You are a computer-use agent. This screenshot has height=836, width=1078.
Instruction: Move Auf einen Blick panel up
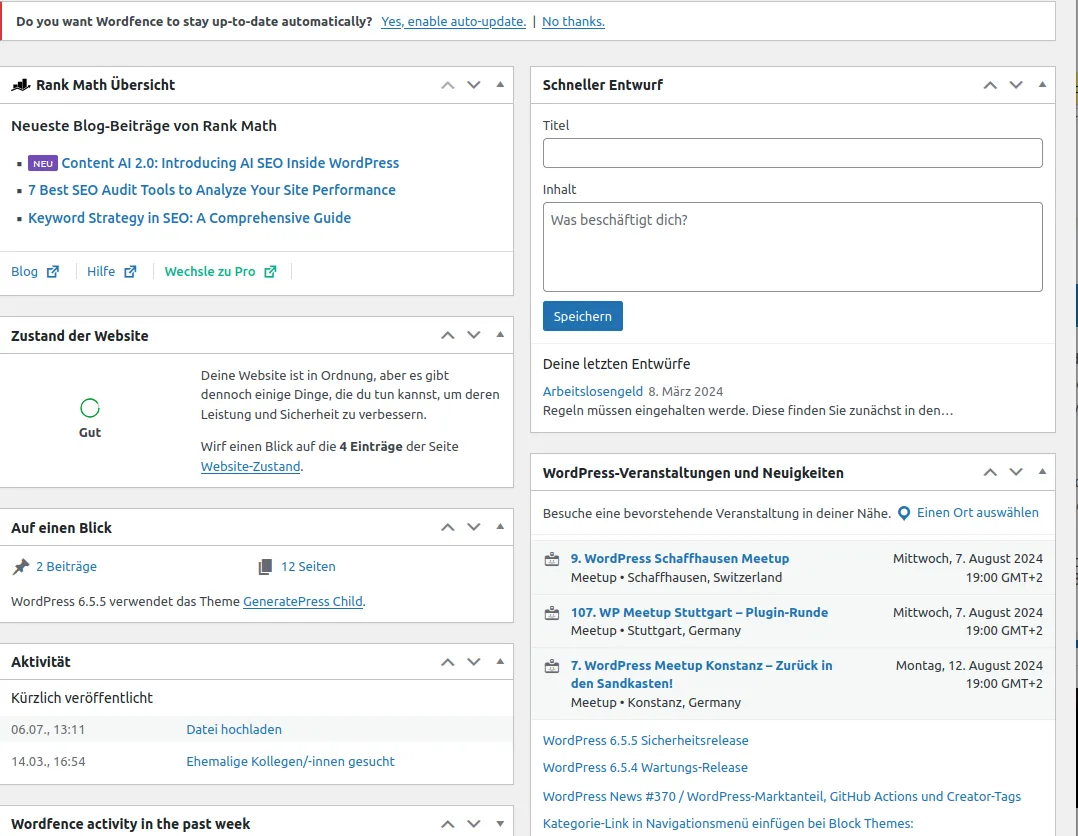click(x=448, y=527)
